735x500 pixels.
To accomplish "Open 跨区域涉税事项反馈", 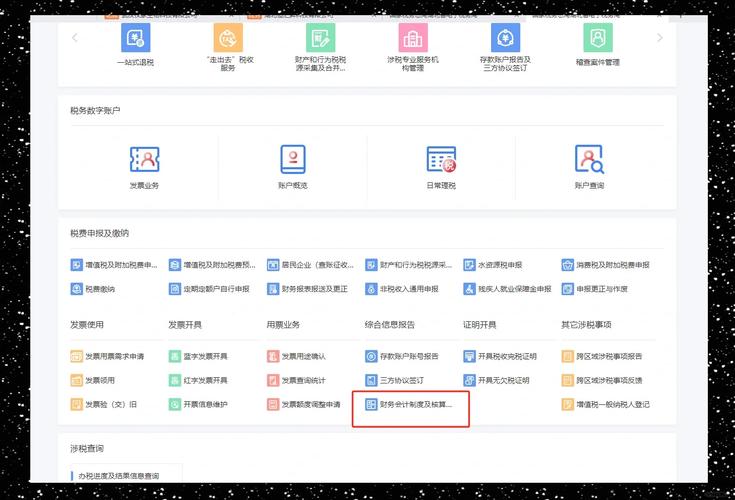I will (602, 380).
